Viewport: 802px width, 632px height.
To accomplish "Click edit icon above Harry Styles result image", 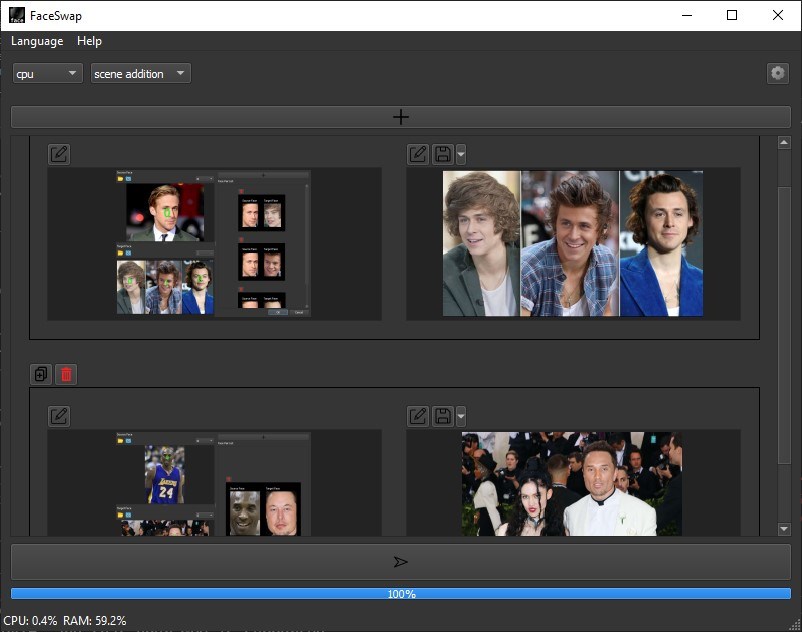I will (418, 154).
